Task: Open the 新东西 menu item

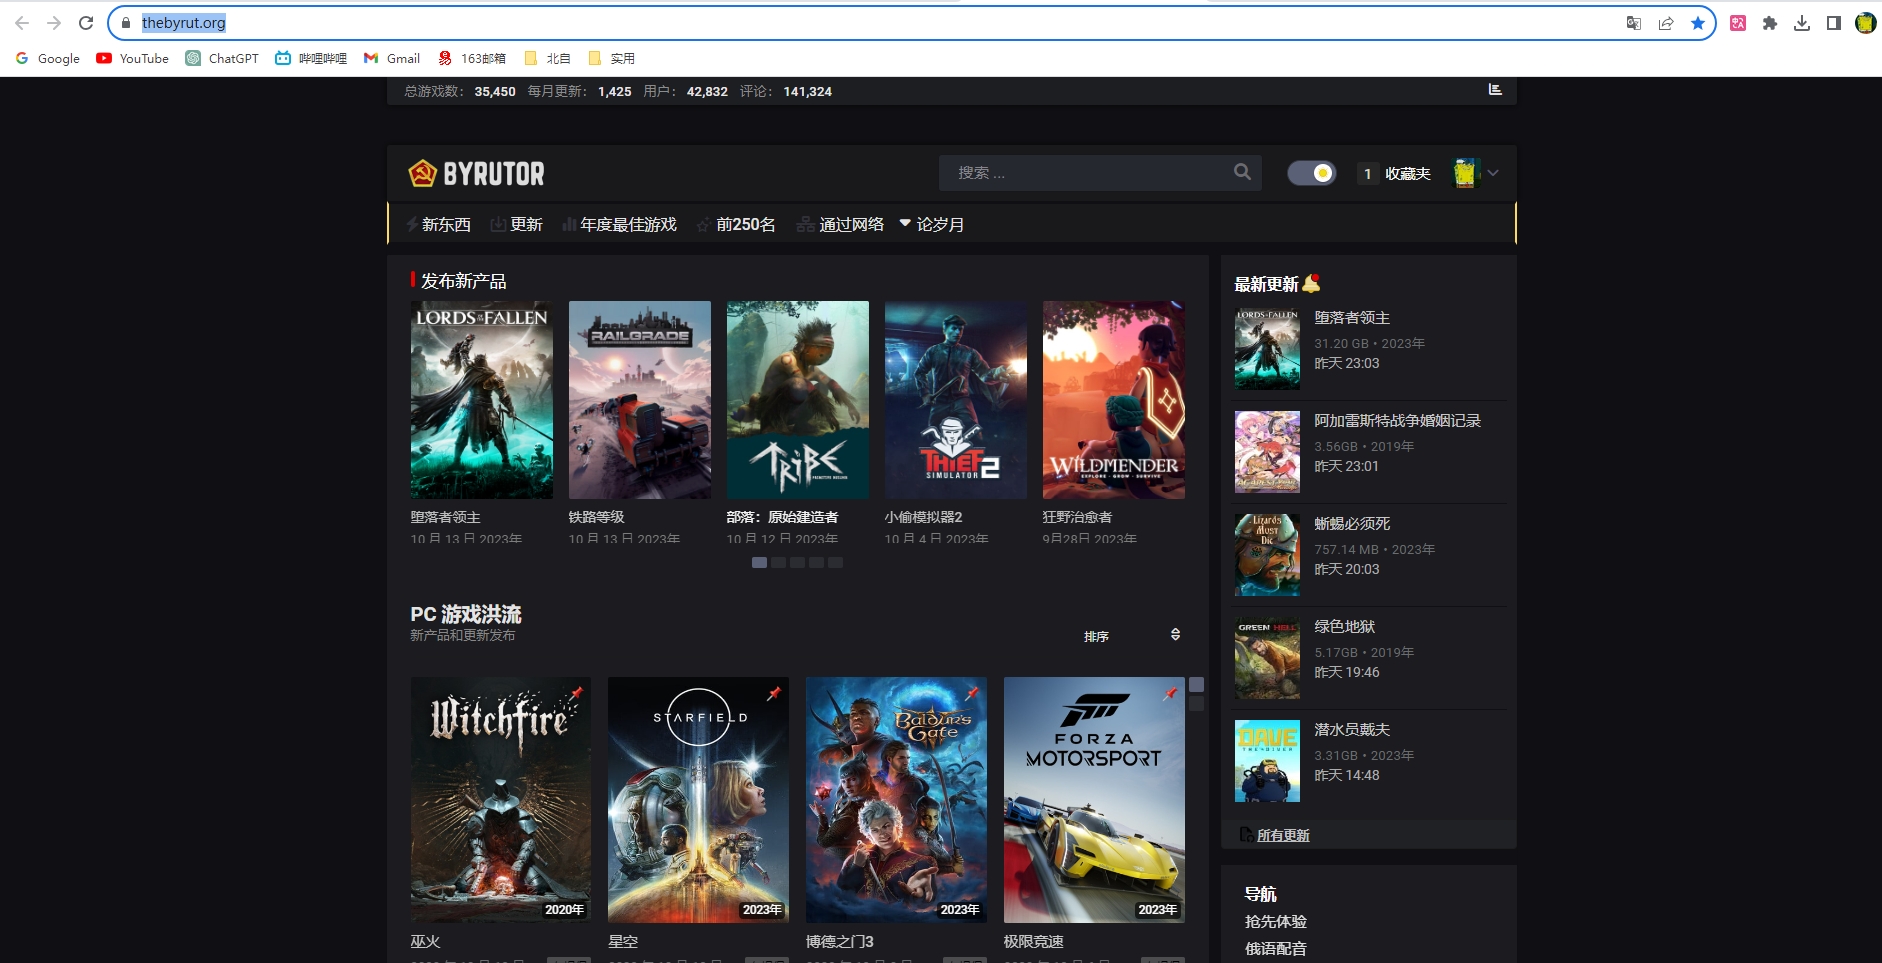Action: 438,224
